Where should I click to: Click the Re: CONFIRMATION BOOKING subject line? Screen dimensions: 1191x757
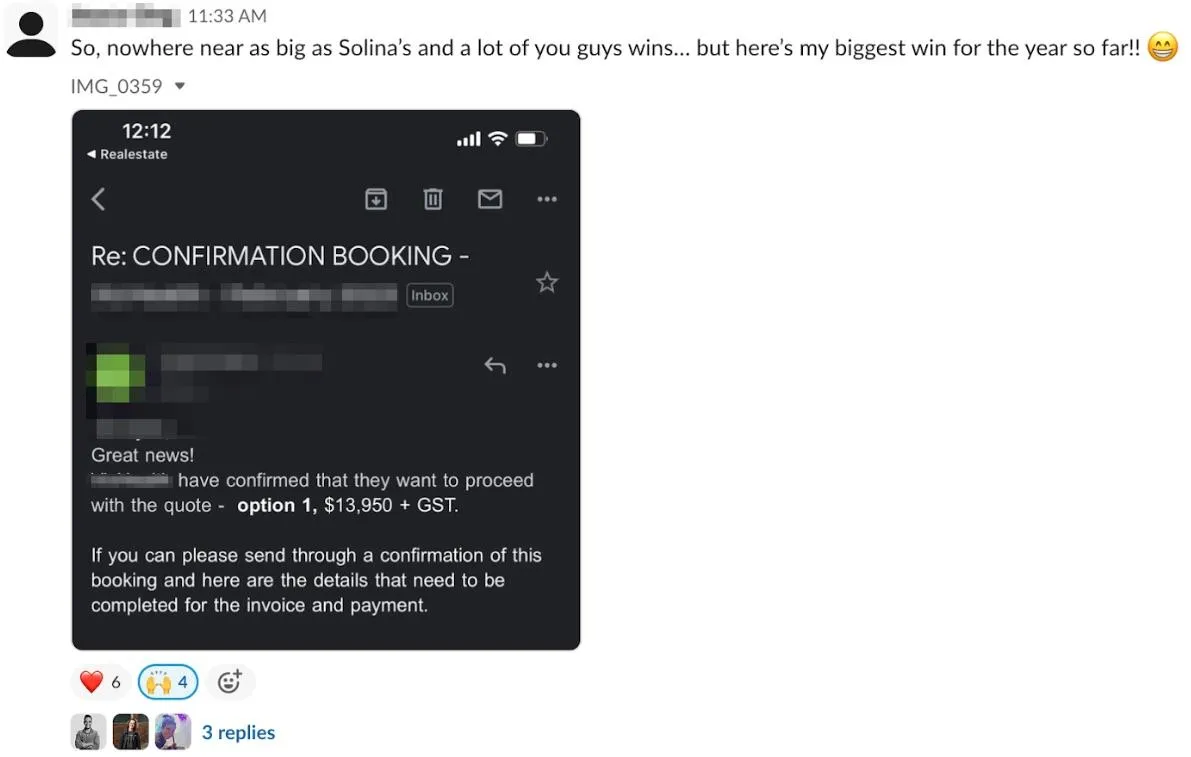pos(280,256)
